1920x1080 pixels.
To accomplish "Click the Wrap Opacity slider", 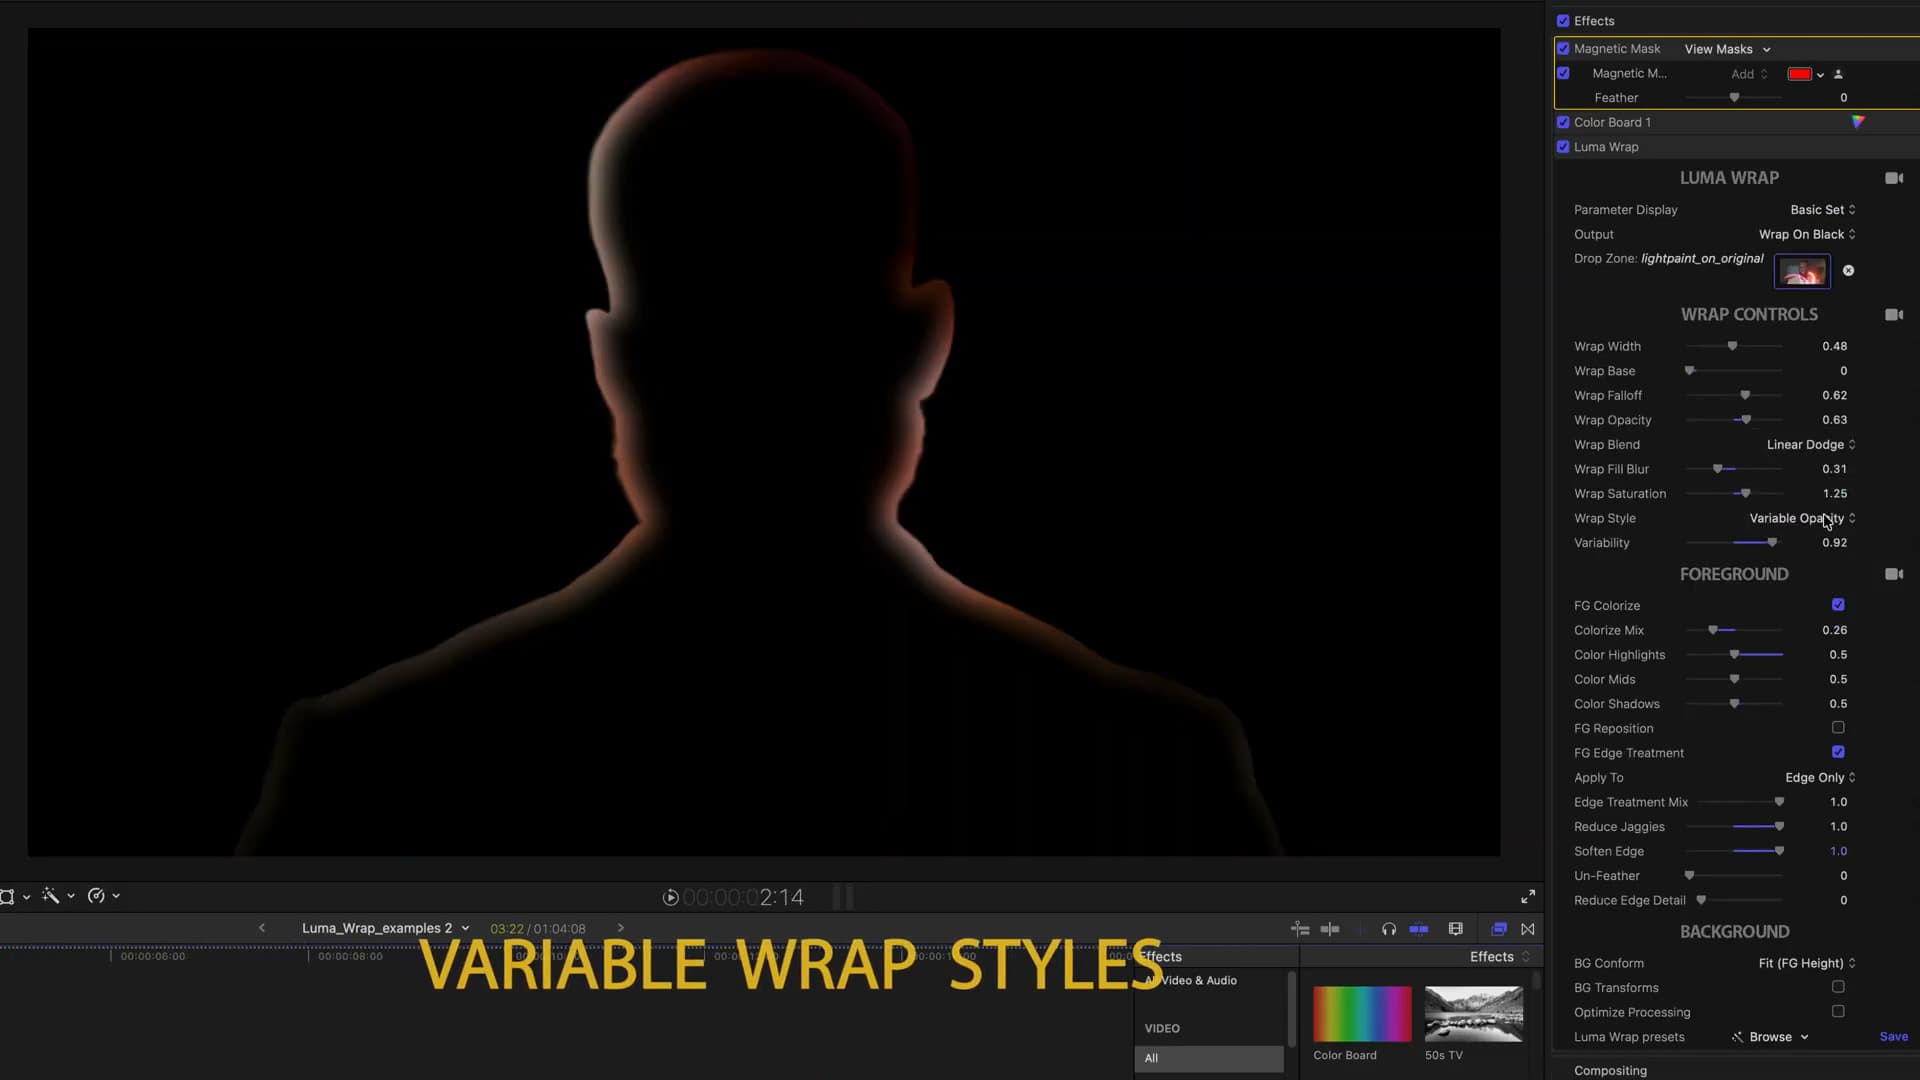I will 1734,420.
